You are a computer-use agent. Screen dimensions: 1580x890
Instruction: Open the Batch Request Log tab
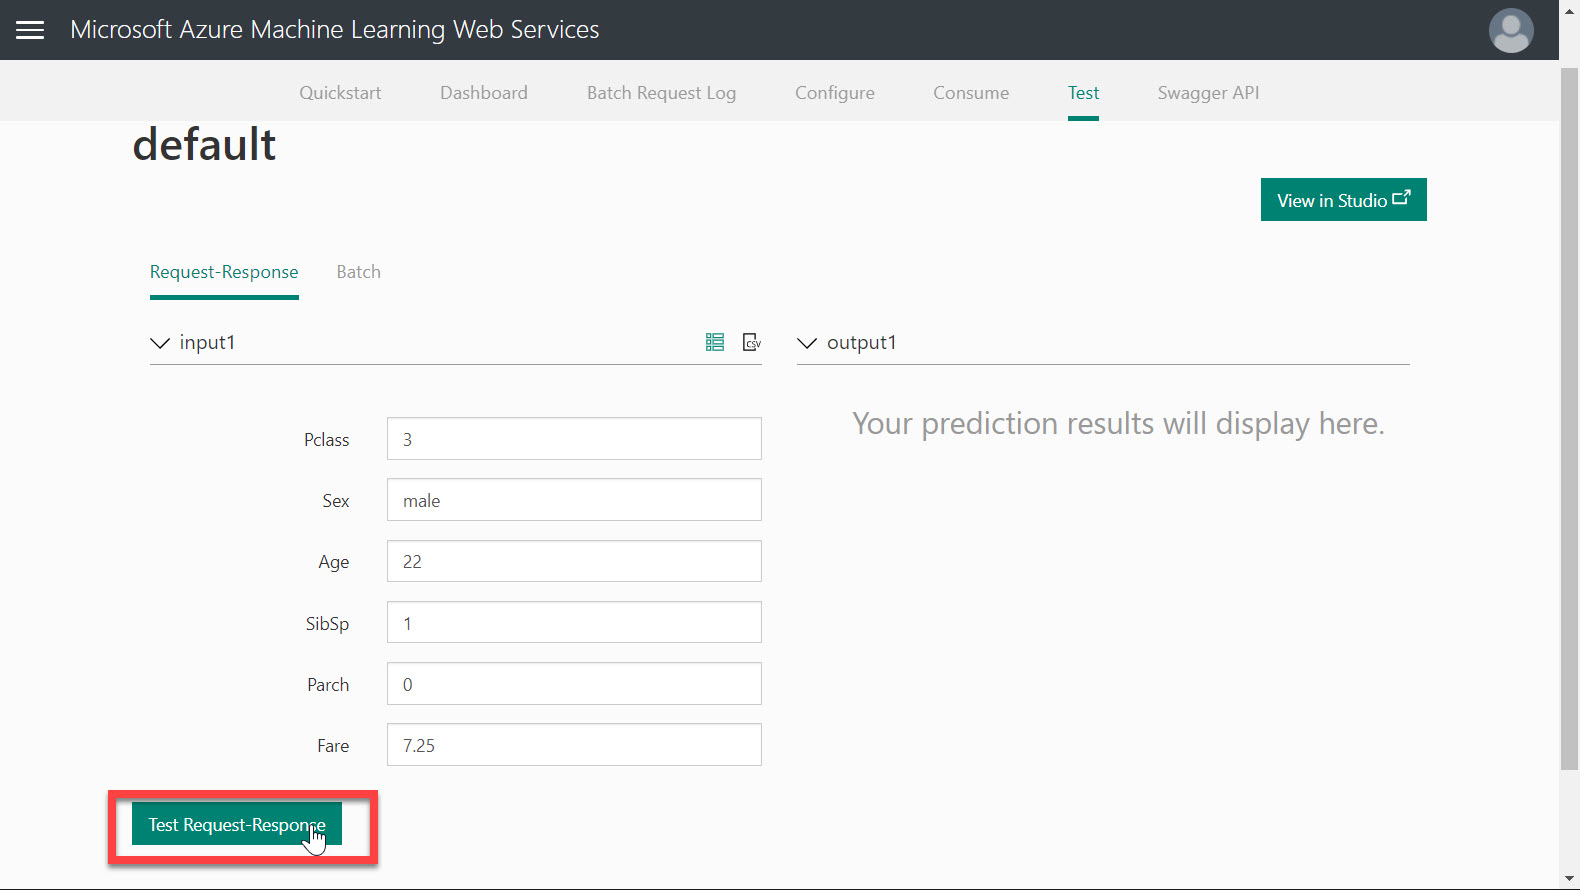661,93
